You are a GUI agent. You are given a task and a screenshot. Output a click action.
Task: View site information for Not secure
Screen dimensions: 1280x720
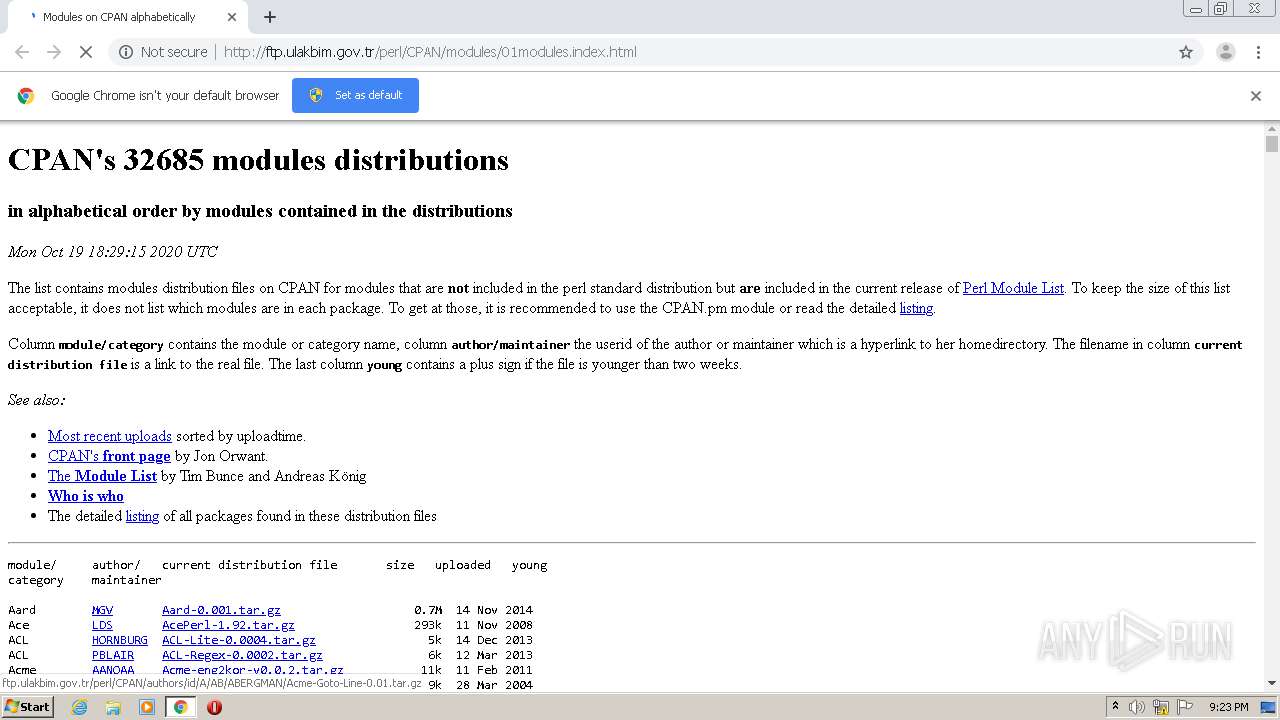click(163, 52)
